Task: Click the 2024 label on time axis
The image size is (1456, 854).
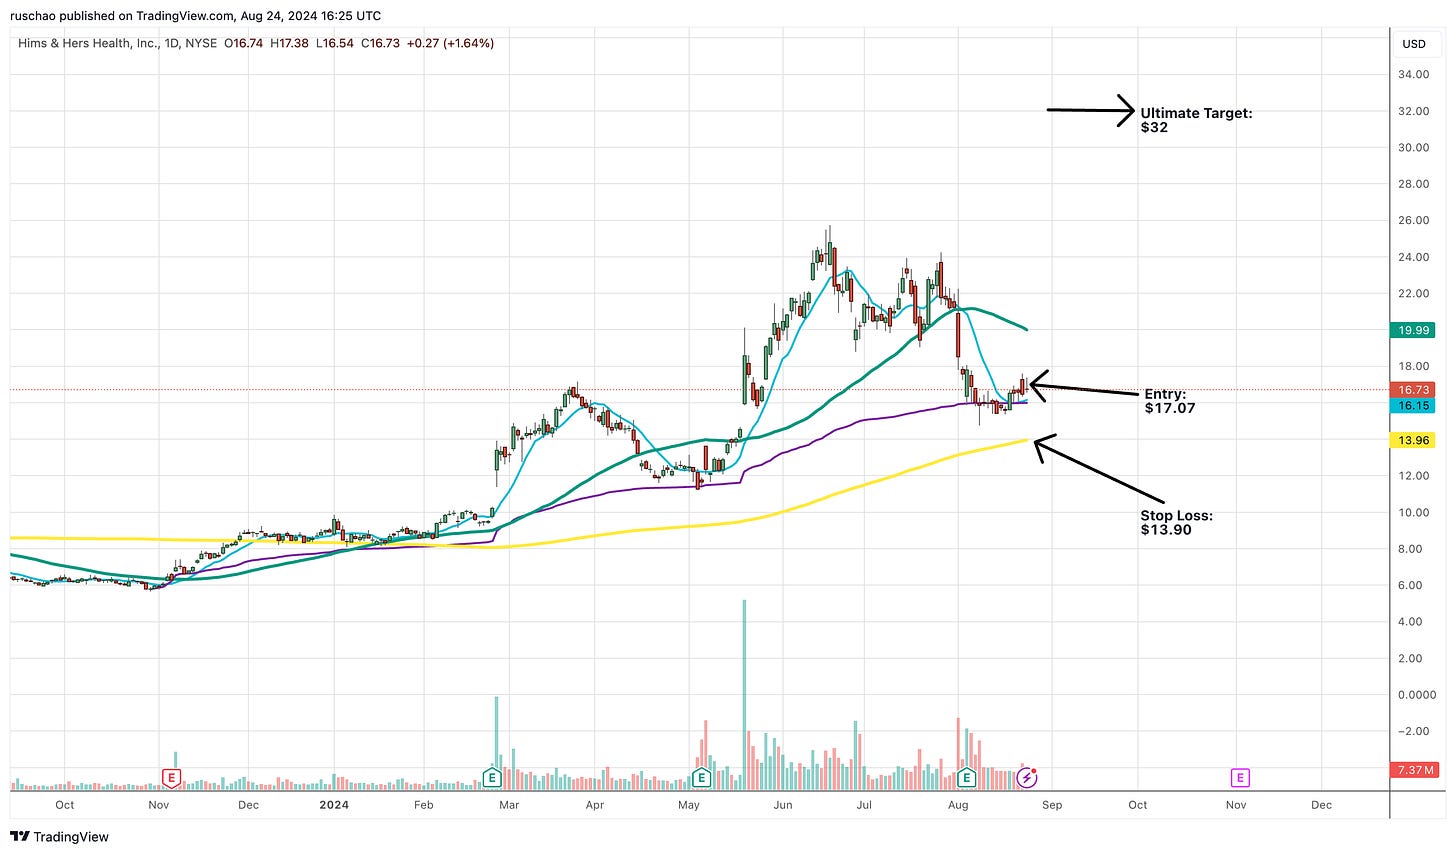Action: [334, 804]
